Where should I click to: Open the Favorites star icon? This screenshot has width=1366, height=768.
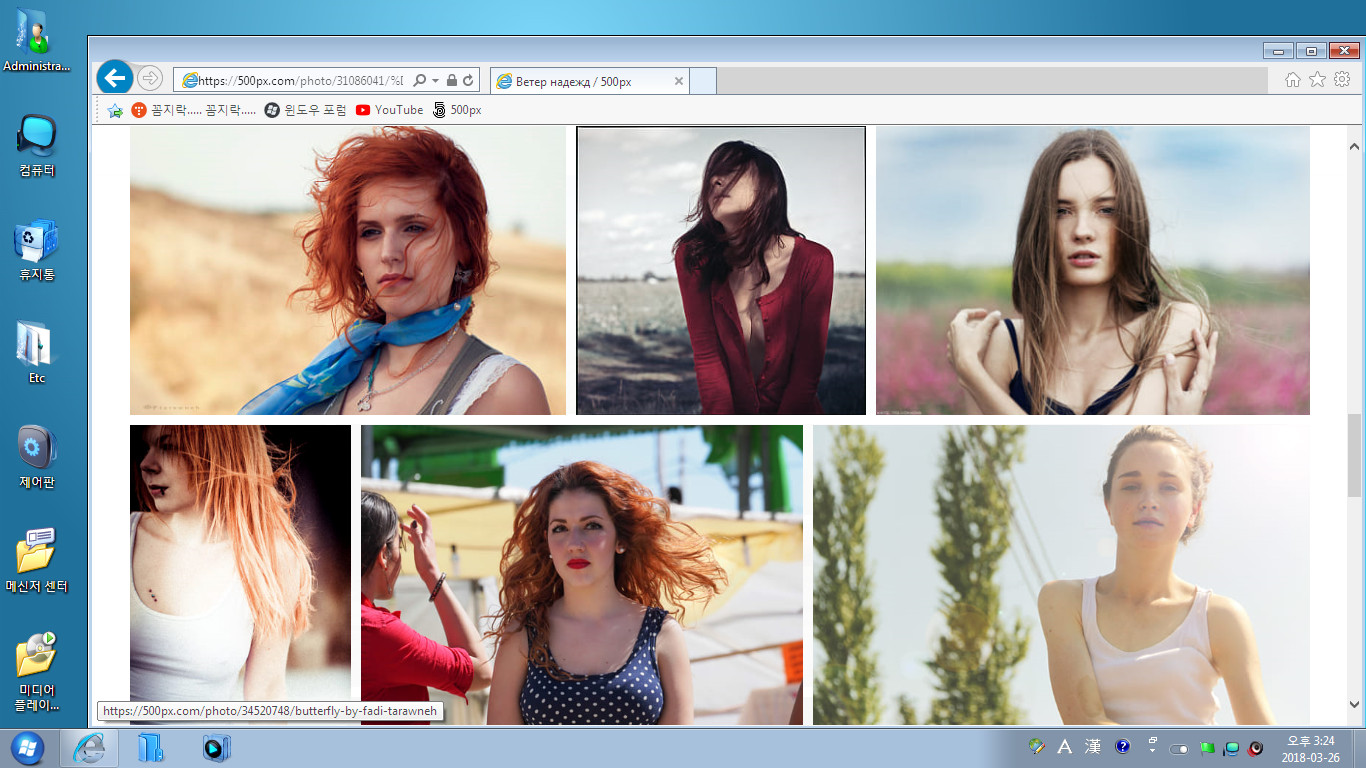1318,79
